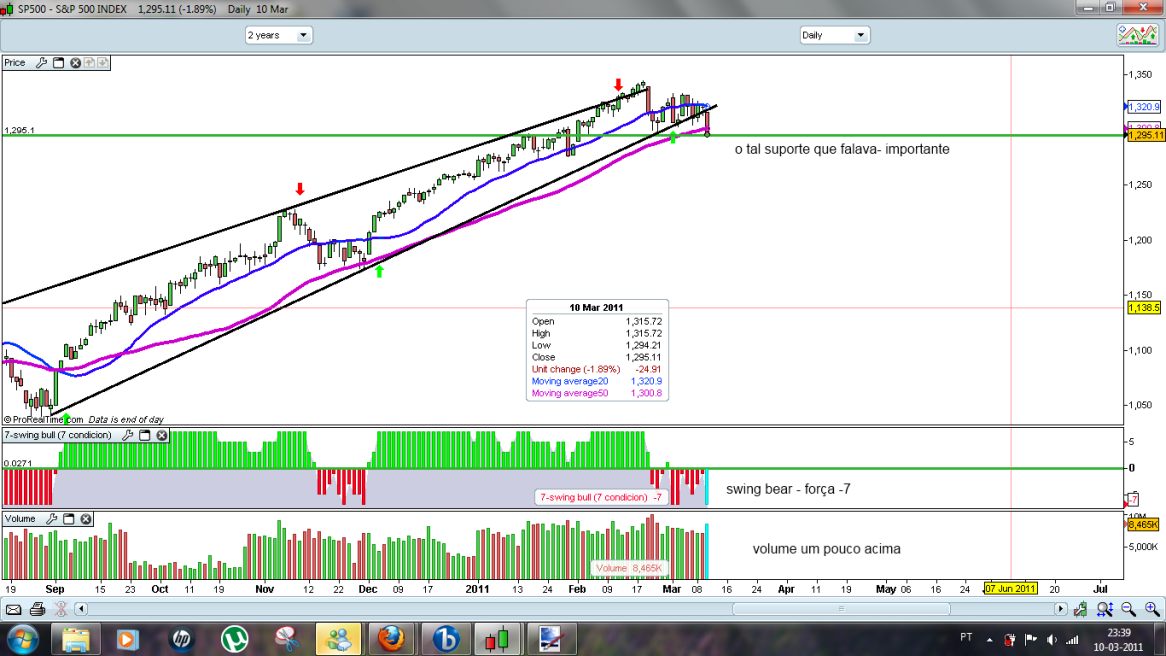1166x656 pixels.
Task: Click the 'Price' panel title
Action: 15,63
